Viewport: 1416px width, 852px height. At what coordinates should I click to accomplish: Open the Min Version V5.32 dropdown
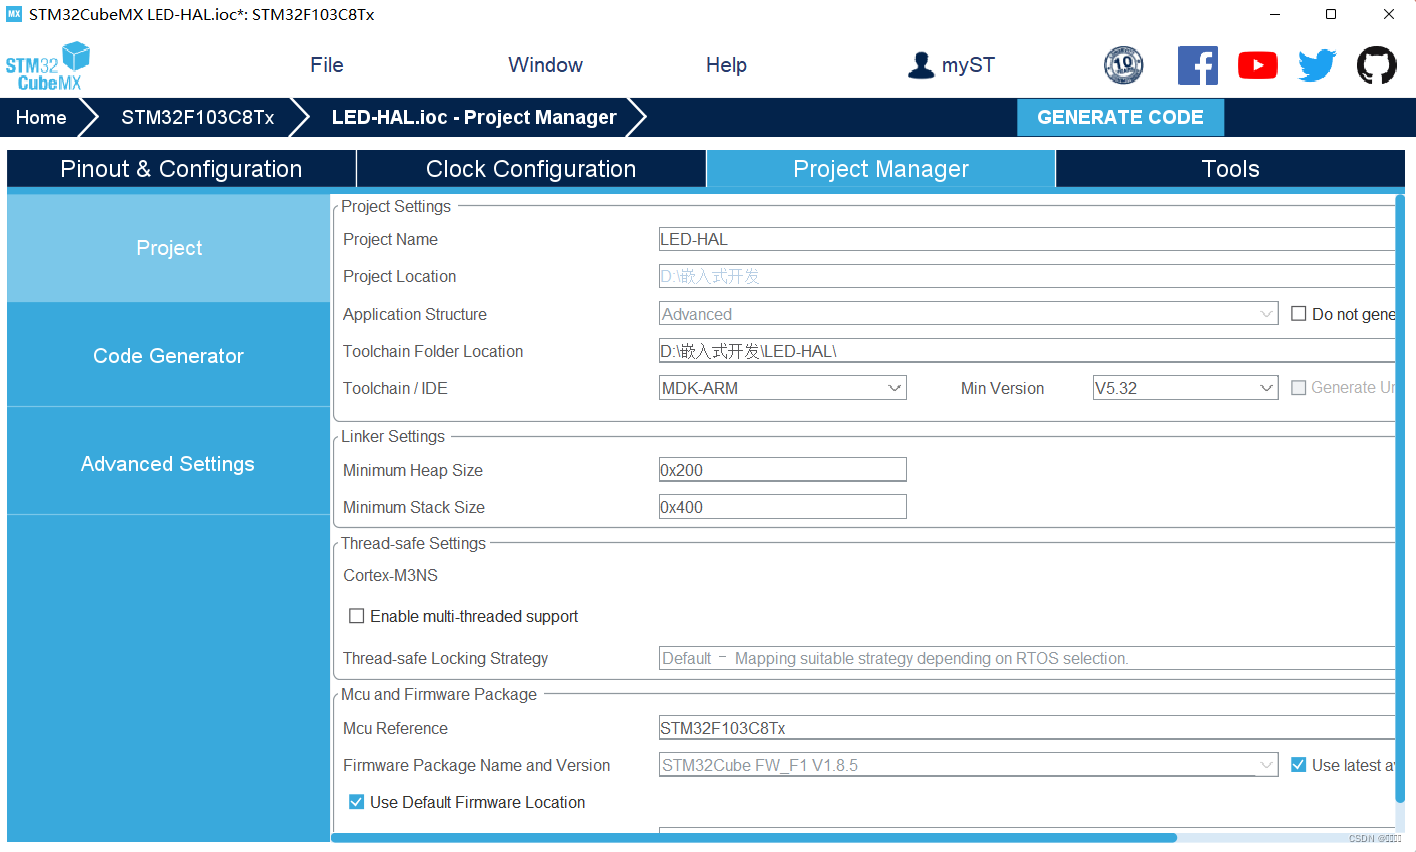click(x=1185, y=388)
